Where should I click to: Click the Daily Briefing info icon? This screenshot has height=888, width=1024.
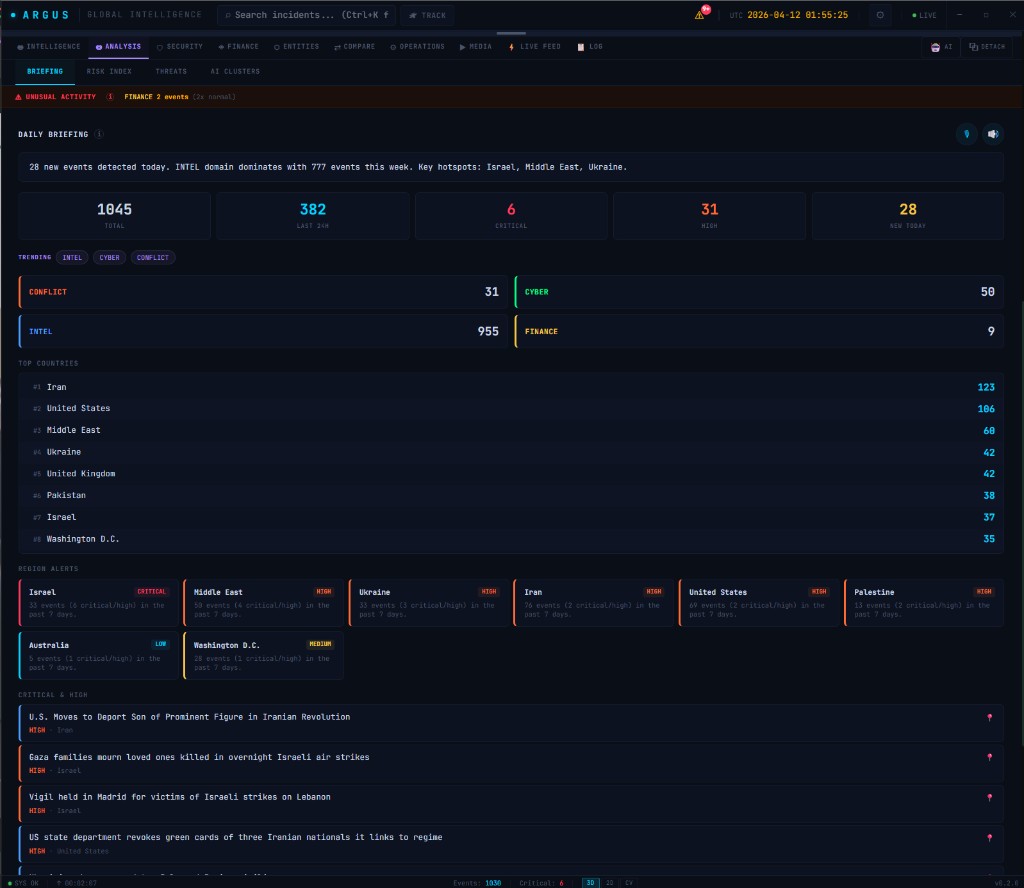99,135
